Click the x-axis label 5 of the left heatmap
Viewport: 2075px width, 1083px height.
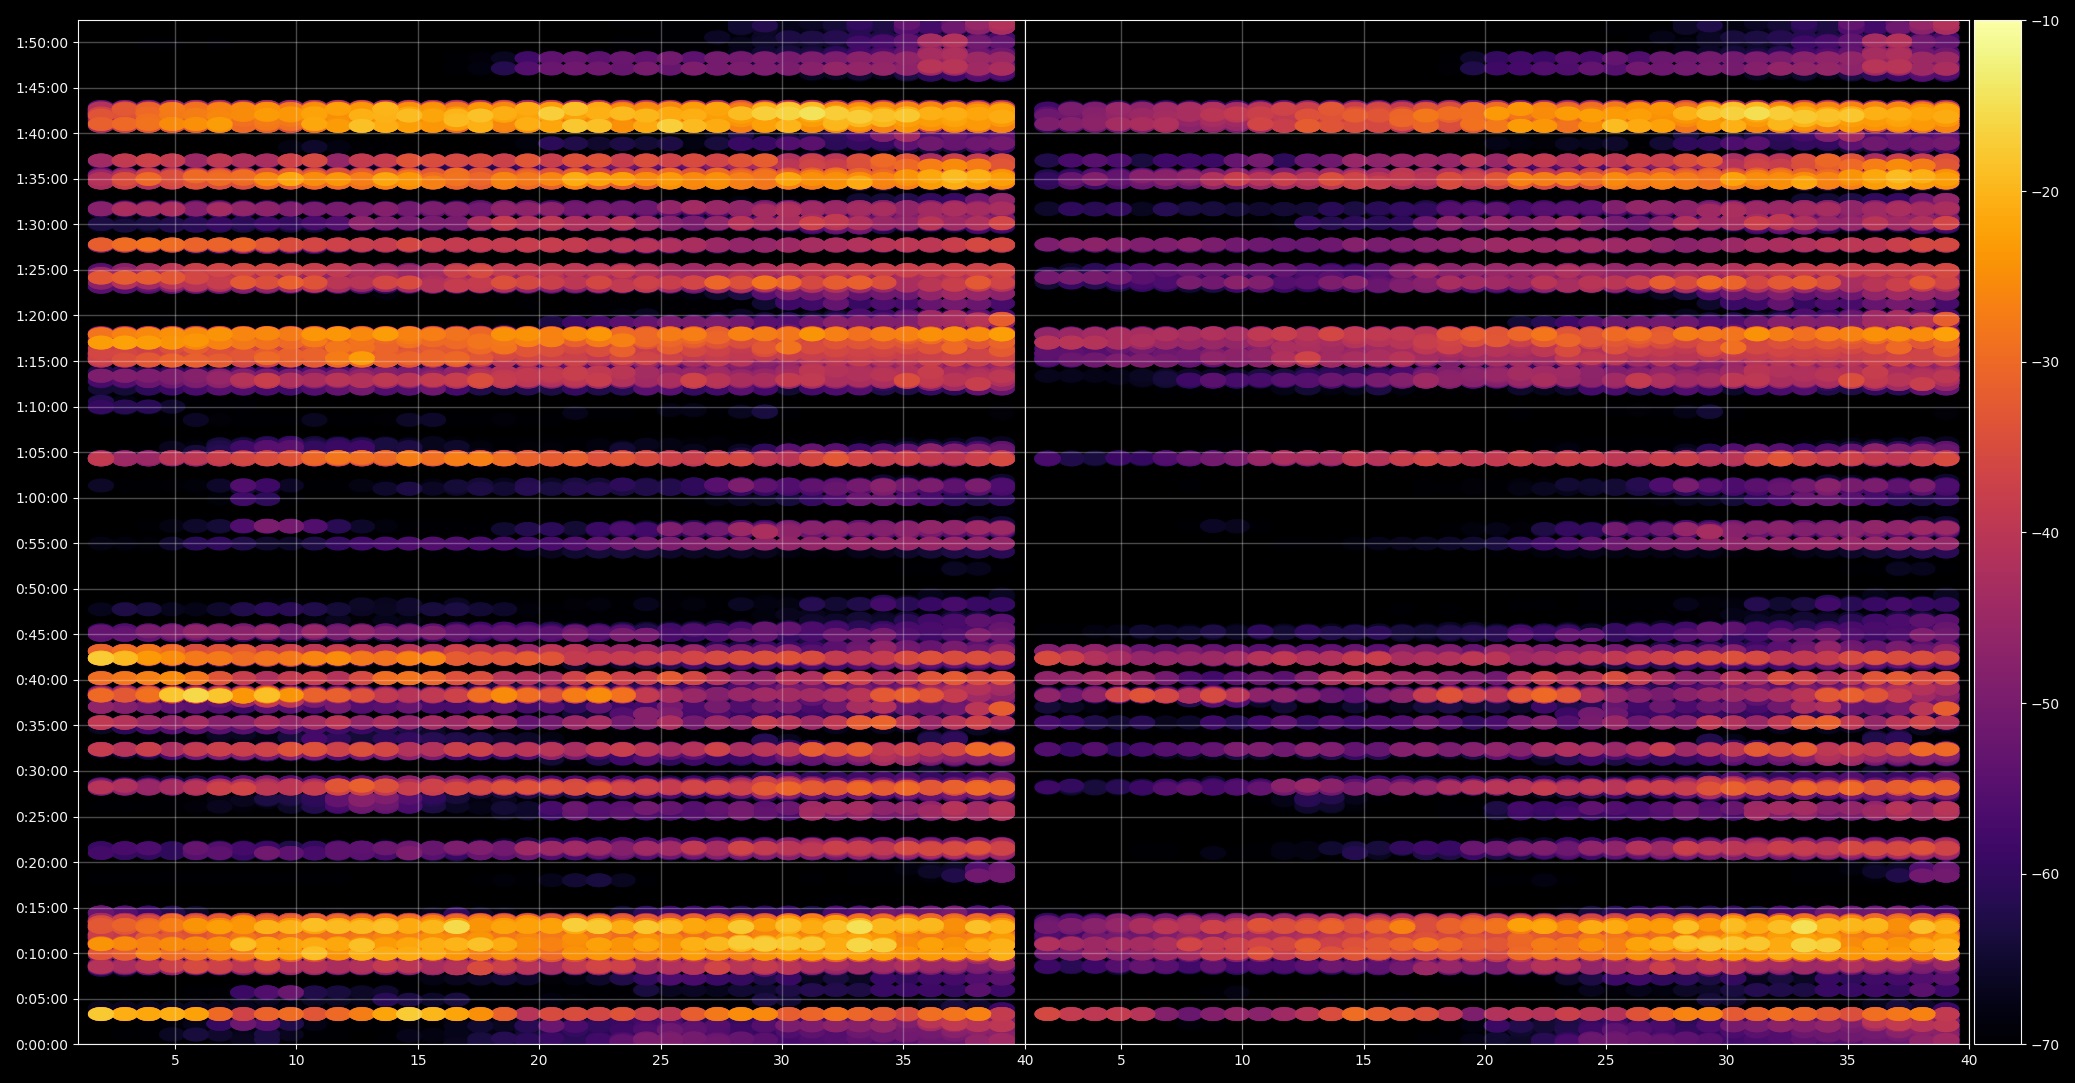click(175, 1060)
